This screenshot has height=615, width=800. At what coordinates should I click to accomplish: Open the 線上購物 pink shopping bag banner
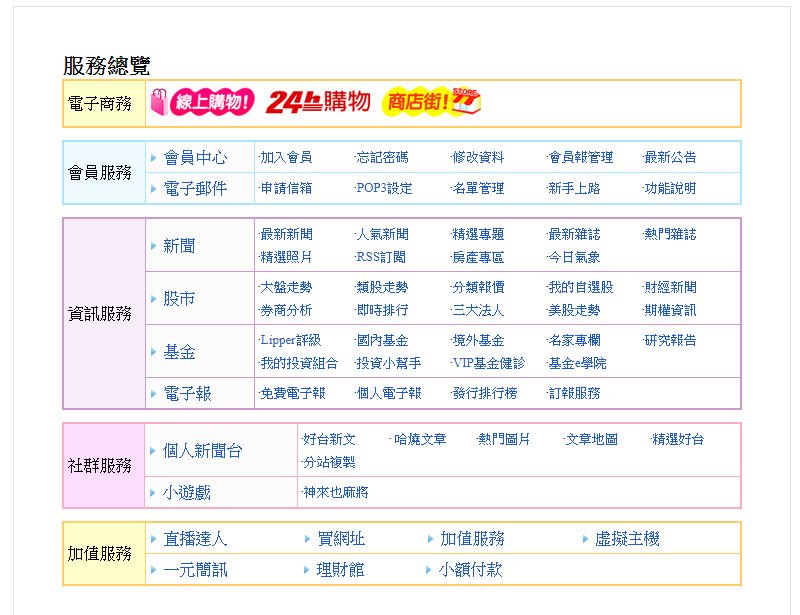pos(203,102)
